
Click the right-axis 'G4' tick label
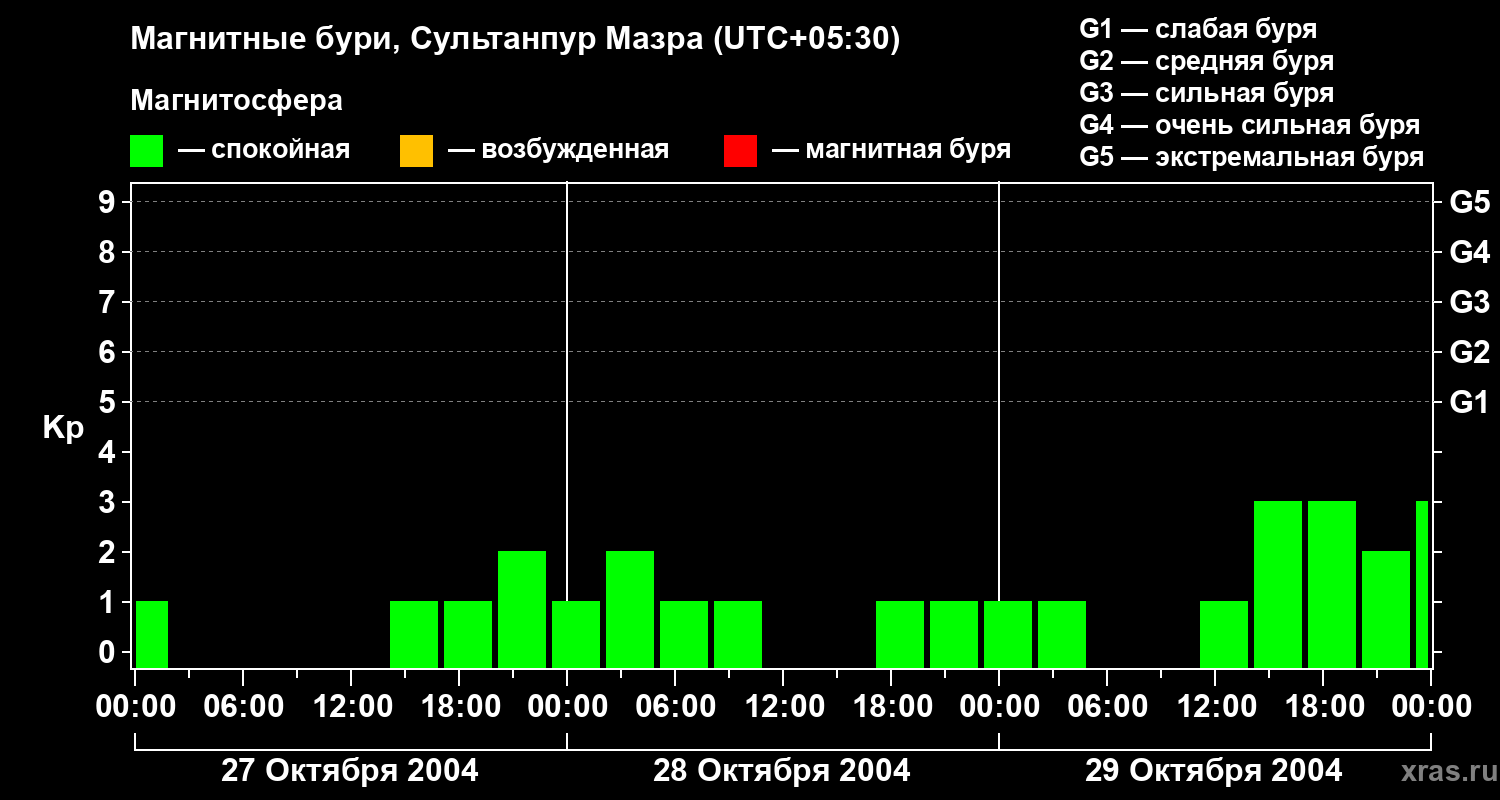click(1470, 252)
